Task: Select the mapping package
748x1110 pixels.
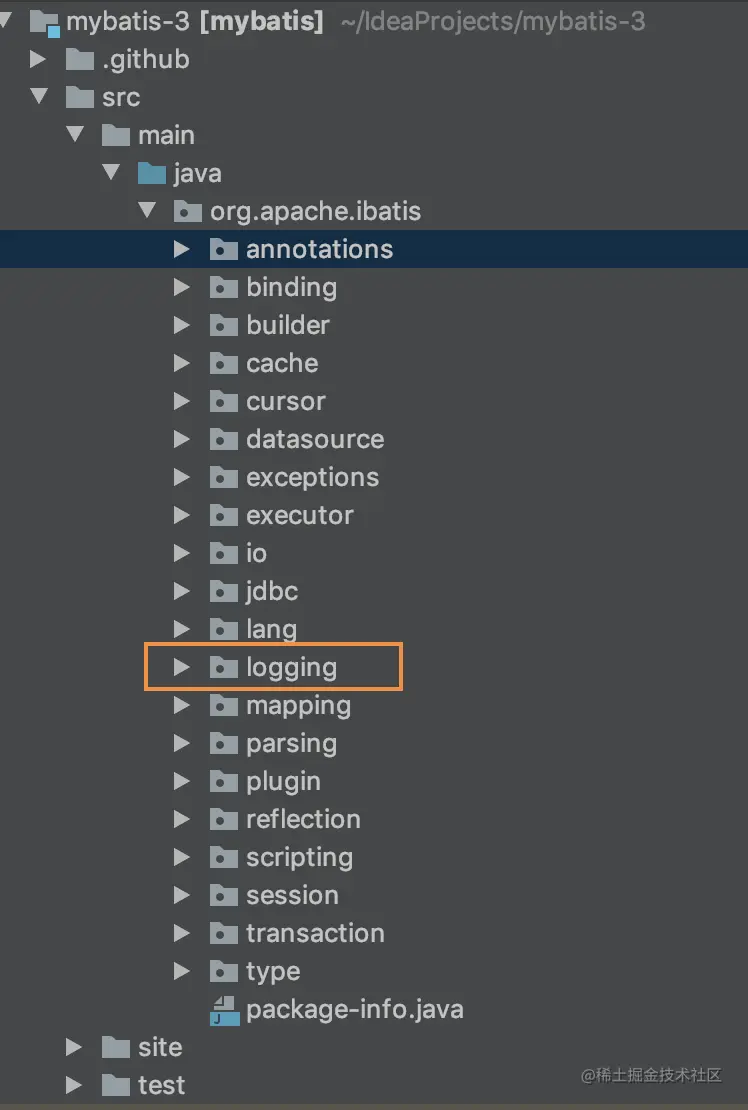Action: coord(298,706)
